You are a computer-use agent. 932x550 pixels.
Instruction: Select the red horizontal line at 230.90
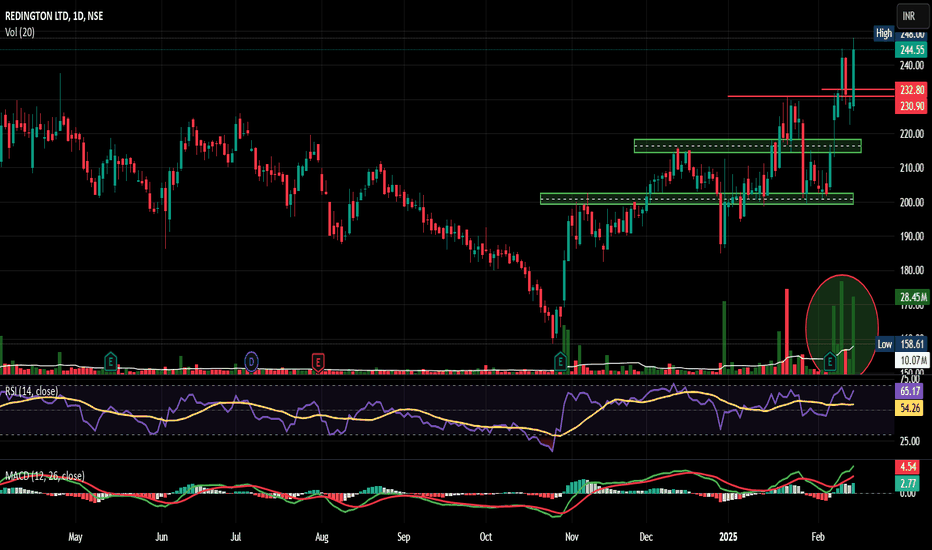coord(811,96)
